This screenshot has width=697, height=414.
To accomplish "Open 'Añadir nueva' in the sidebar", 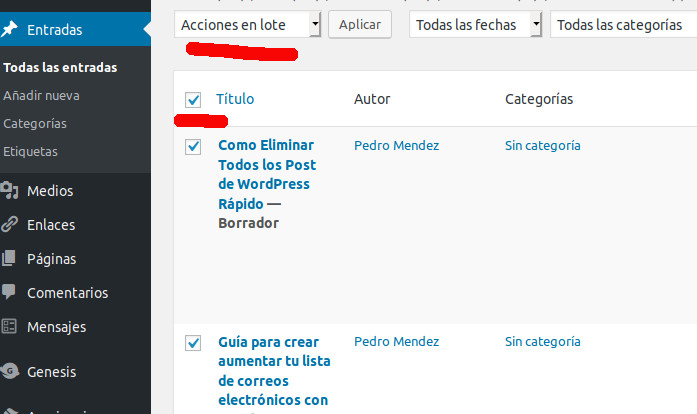I will tap(41, 96).
